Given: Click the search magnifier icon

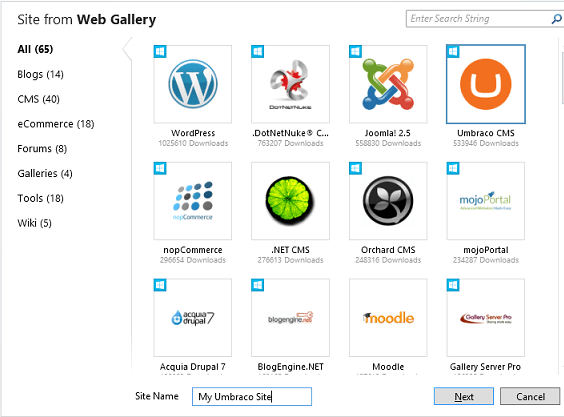Looking at the screenshot, I should click(x=556, y=19).
